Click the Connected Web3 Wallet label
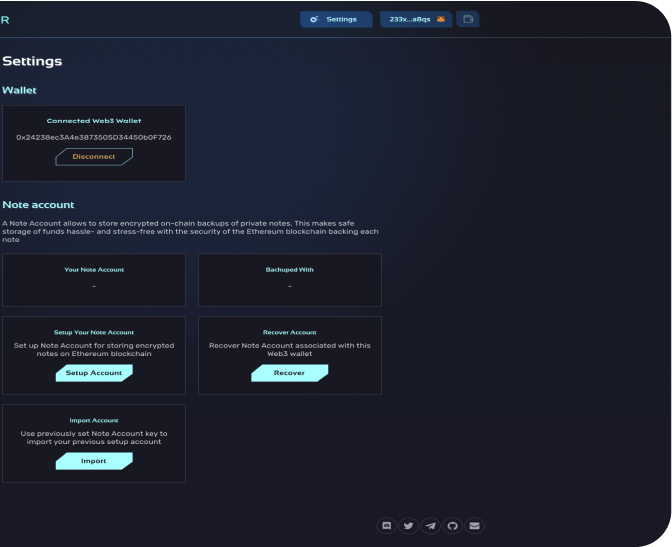Image resolution: width=672 pixels, height=547 pixels. point(94,121)
